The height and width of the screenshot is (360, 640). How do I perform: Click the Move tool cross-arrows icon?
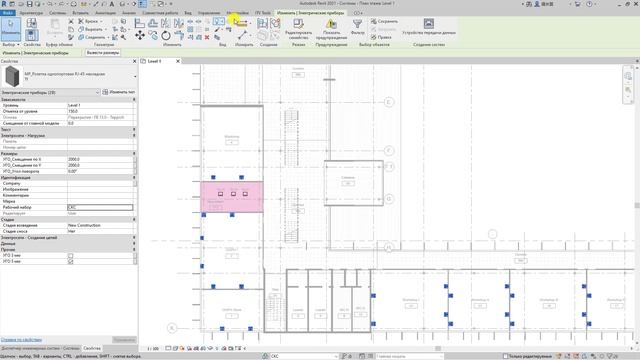pyautogui.click(x=140, y=36)
